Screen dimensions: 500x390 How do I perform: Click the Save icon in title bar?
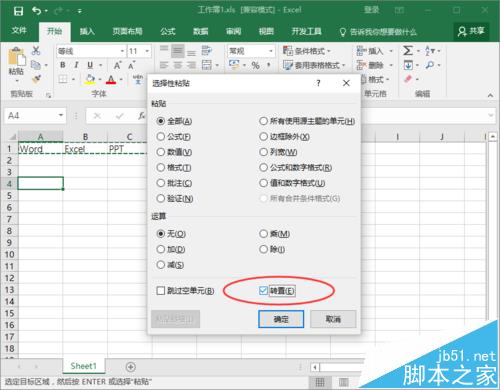pyautogui.click(x=18, y=11)
